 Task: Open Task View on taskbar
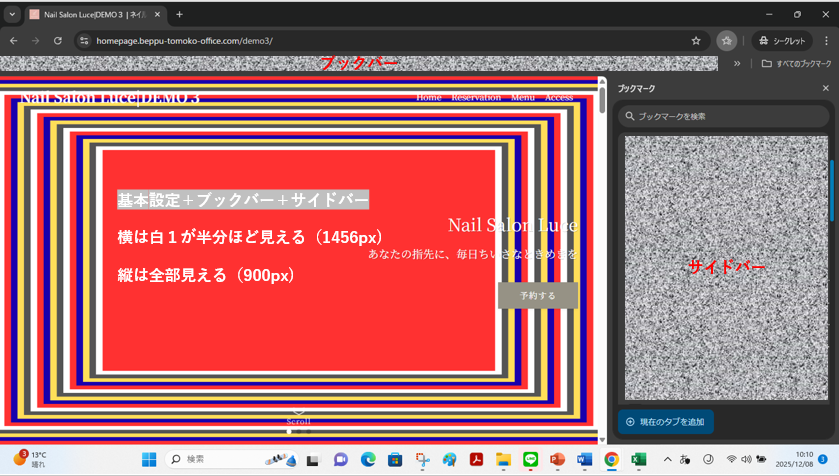313,459
